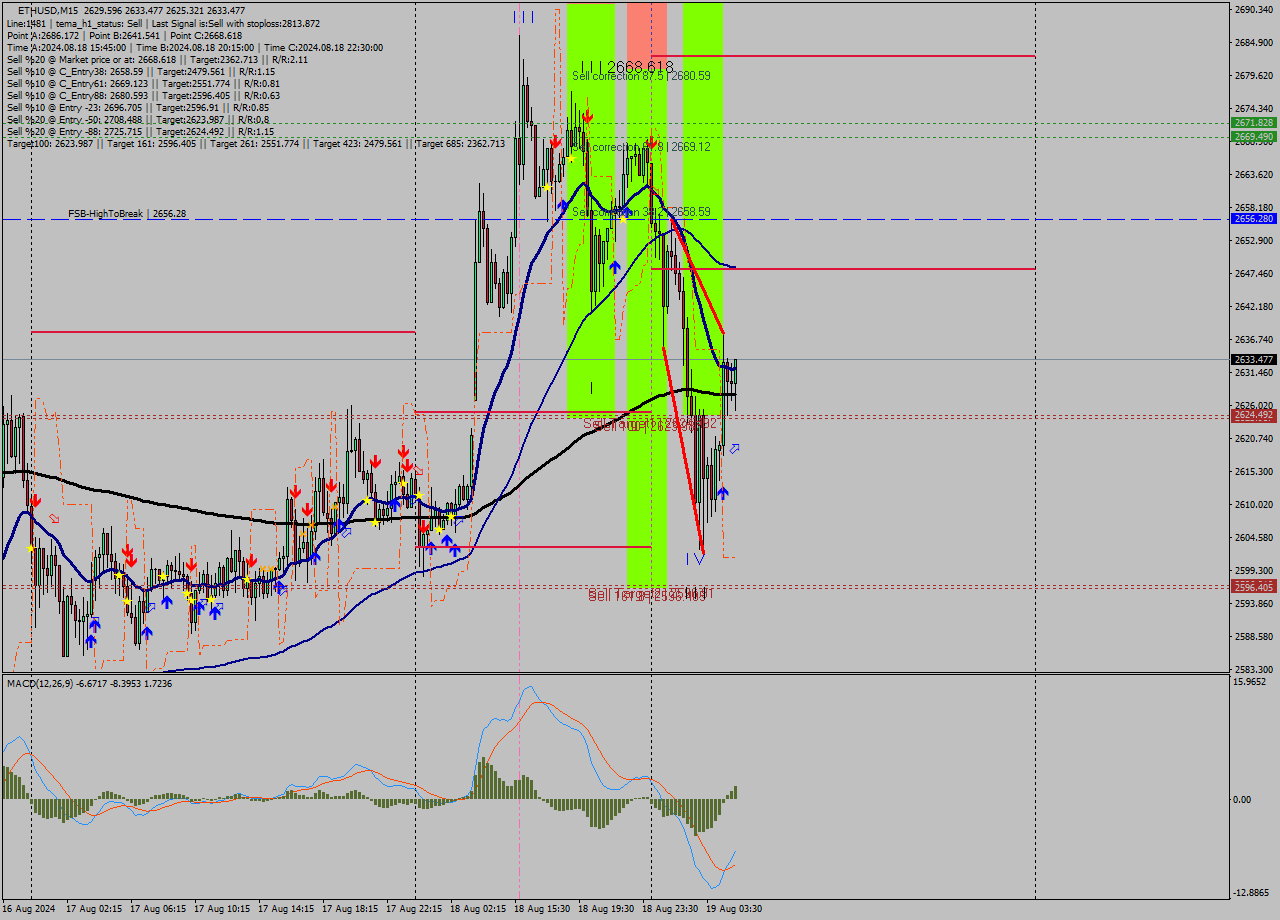Select the '| | | 2668.618' chart label
The height and width of the screenshot is (920, 1280).
point(627,65)
